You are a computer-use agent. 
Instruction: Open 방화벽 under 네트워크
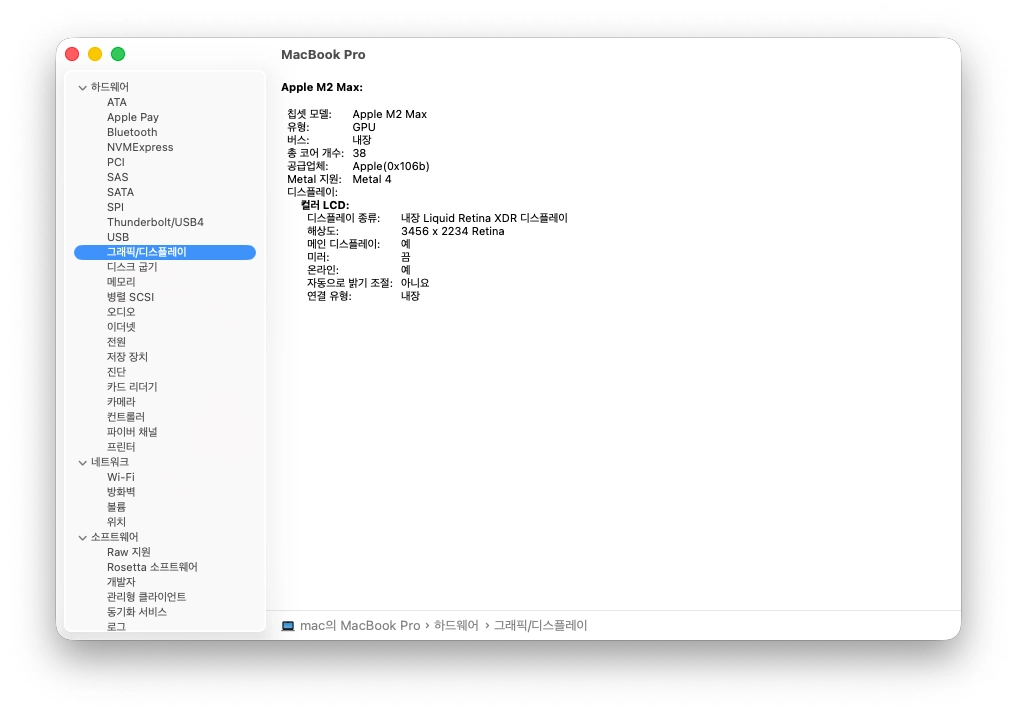(121, 492)
